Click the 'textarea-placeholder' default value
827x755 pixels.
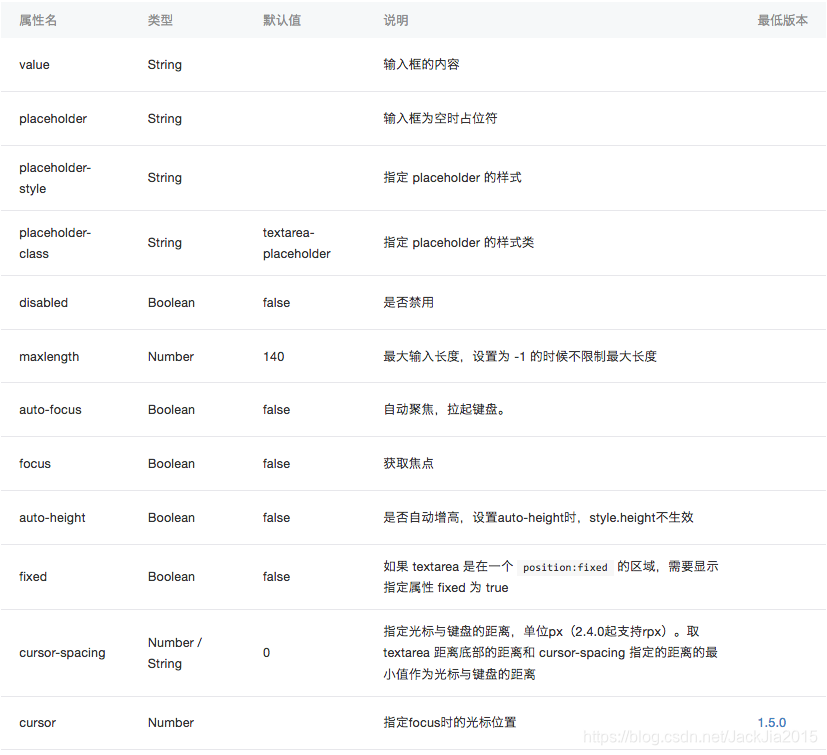point(296,243)
